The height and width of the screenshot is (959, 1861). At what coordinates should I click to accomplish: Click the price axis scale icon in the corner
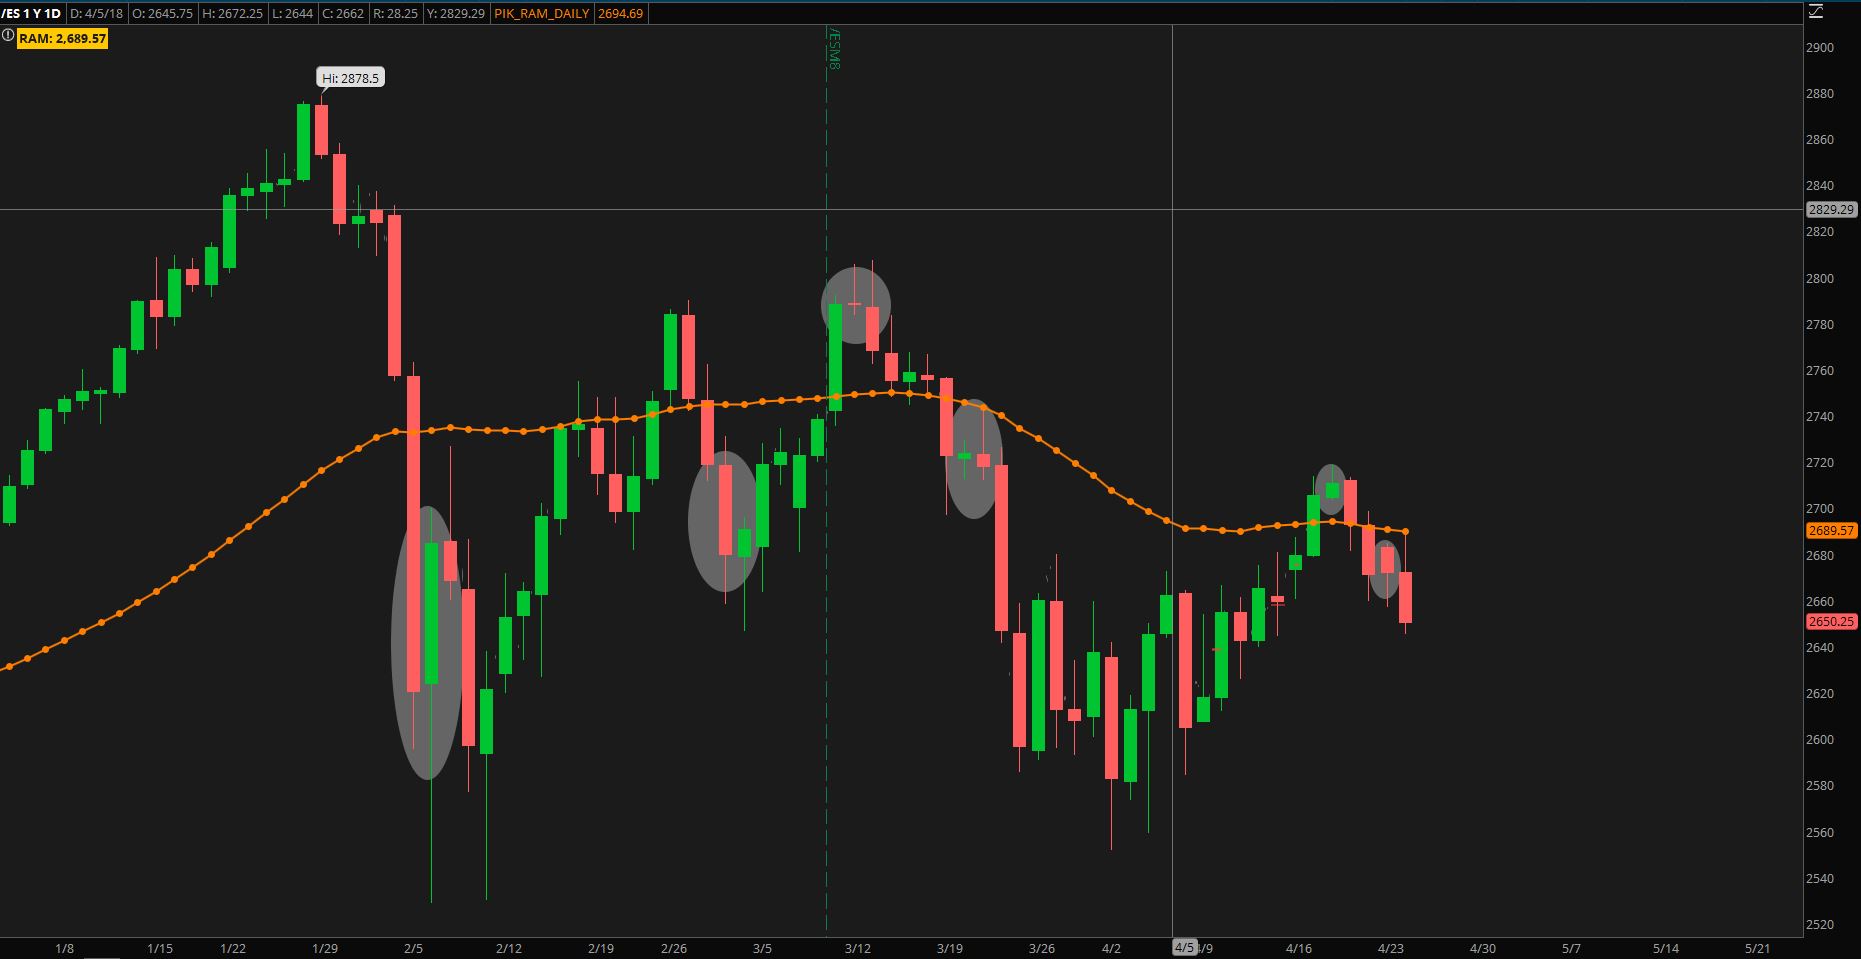click(1815, 13)
